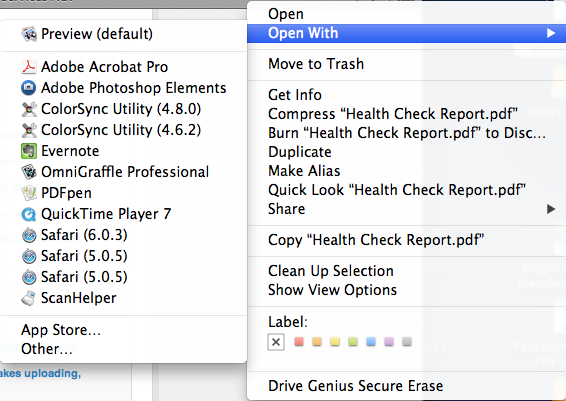Apply the green label color
Screen dimensions: 566x401
[x=353, y=341]
